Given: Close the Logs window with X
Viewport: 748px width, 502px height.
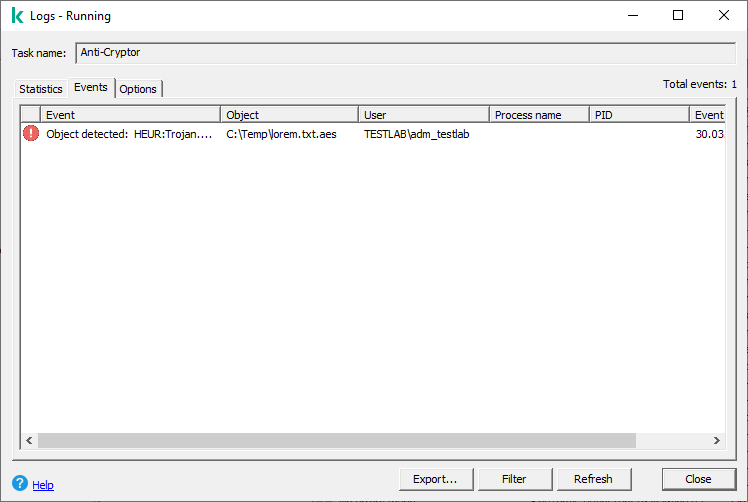Looking at the screenshot, I should [x=724, y=15].
